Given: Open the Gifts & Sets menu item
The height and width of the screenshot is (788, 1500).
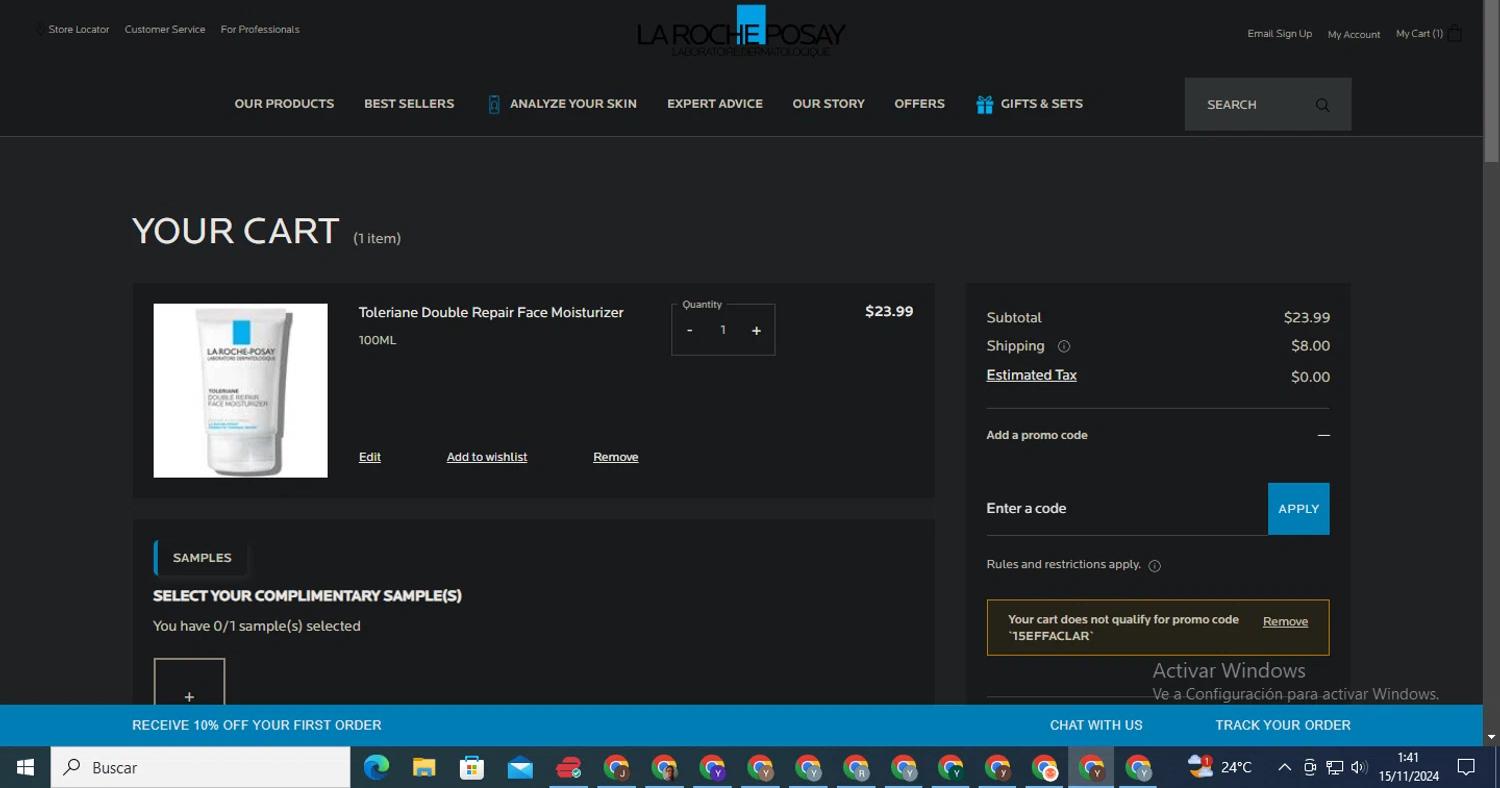Looking at the screenshot, I should (x=1041, y=104).
